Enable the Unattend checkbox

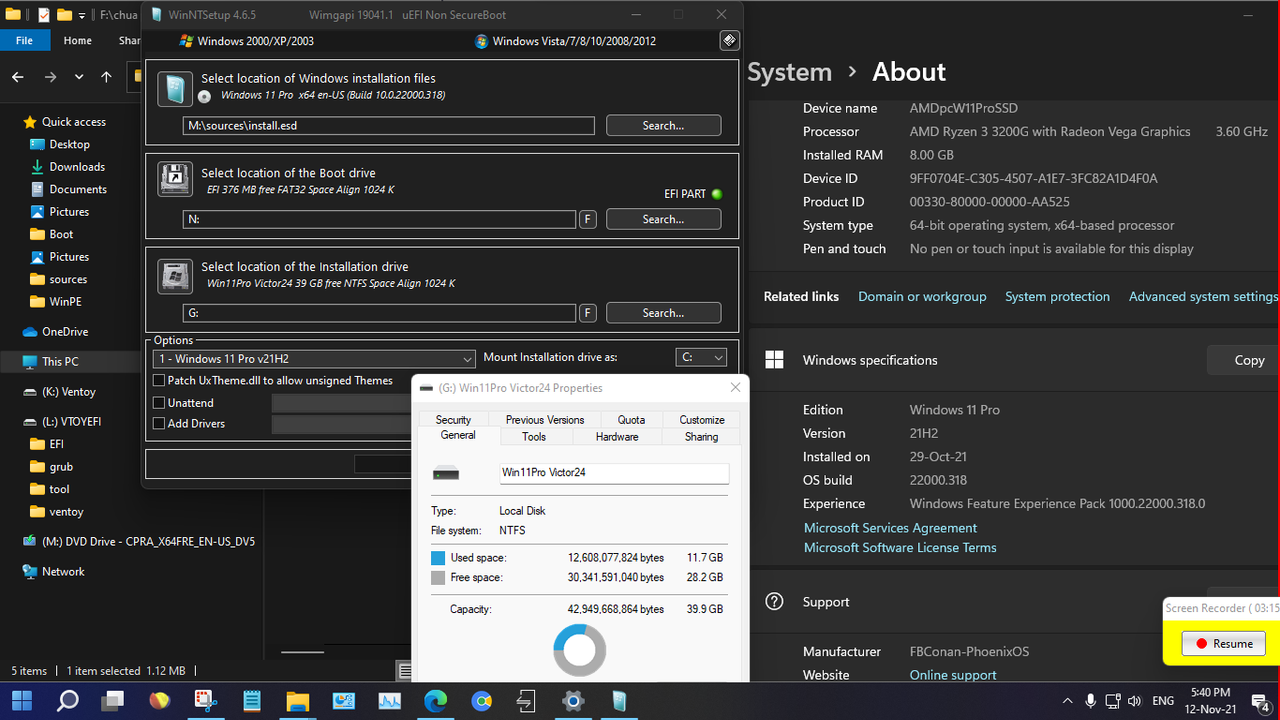pos(159,402)
